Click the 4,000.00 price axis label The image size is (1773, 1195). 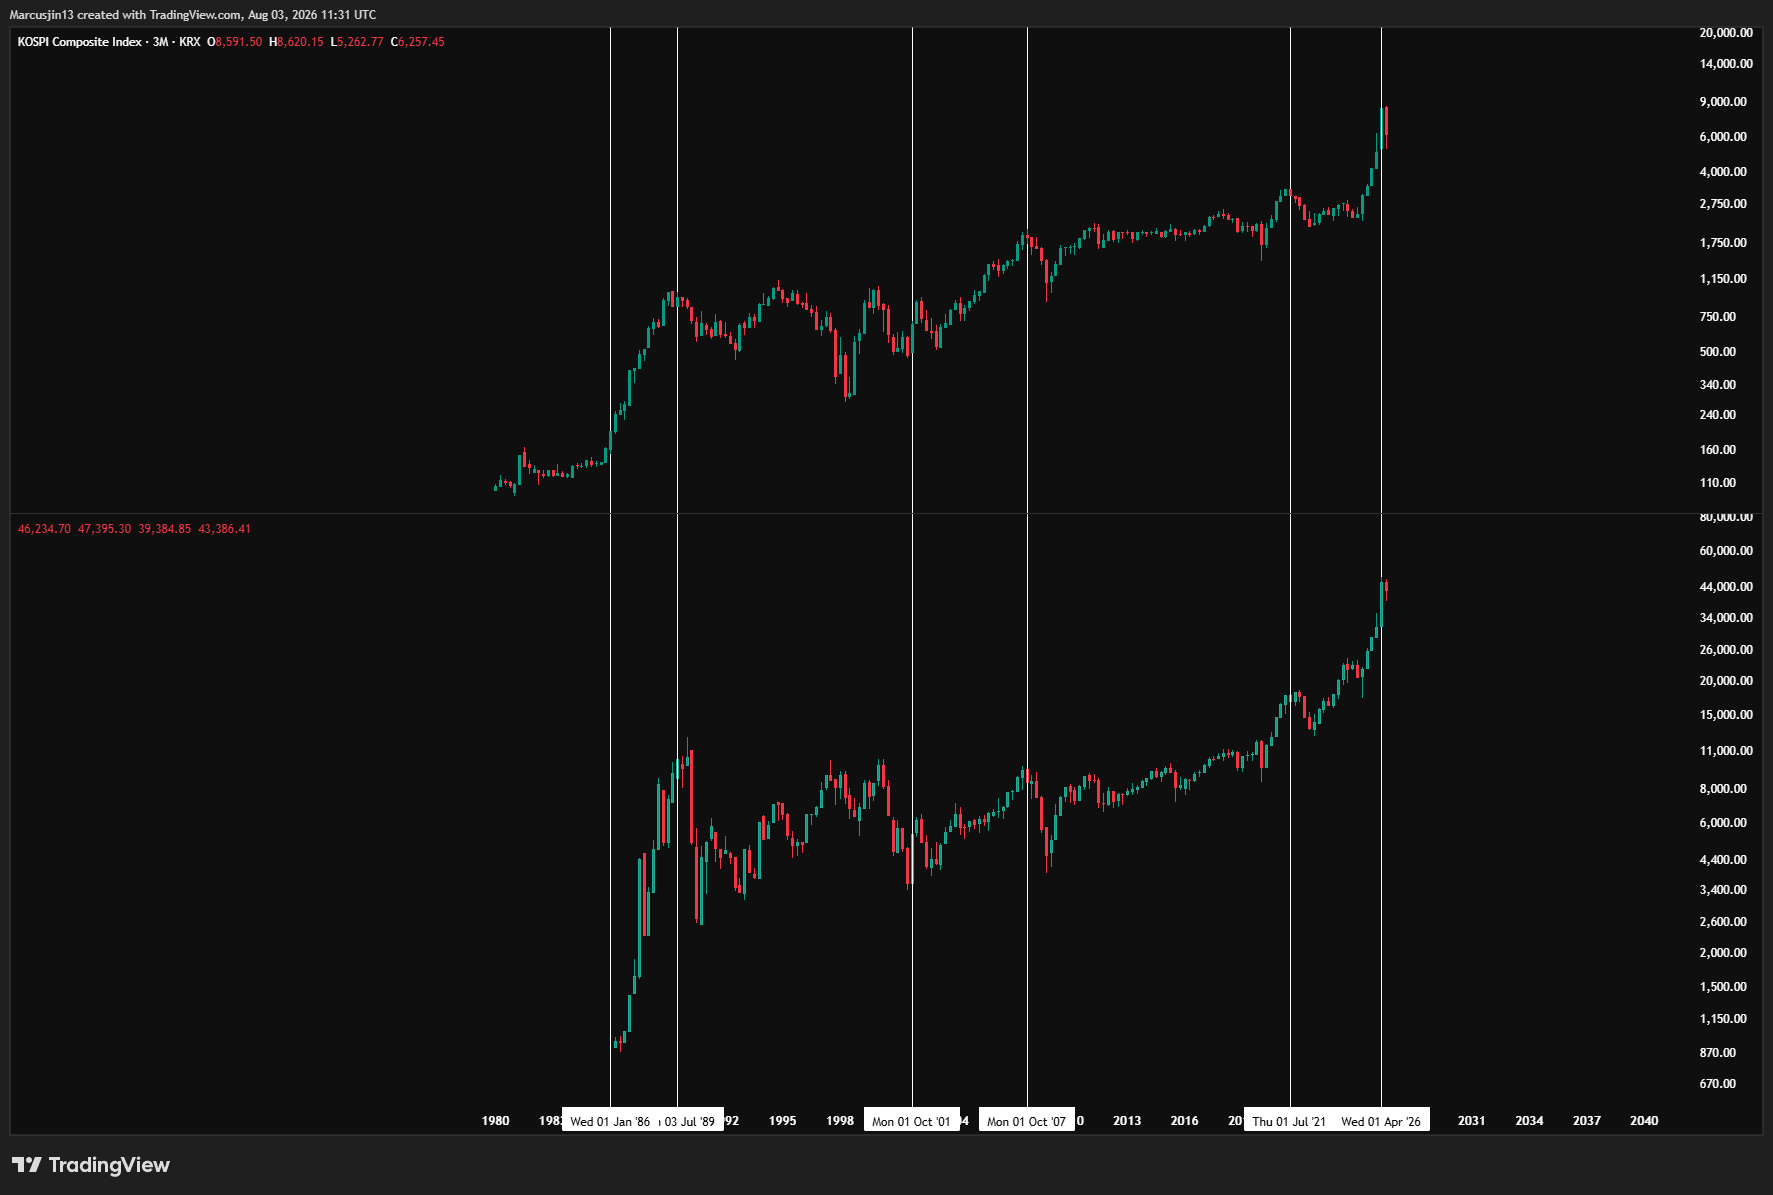(x=1725, y=172)
